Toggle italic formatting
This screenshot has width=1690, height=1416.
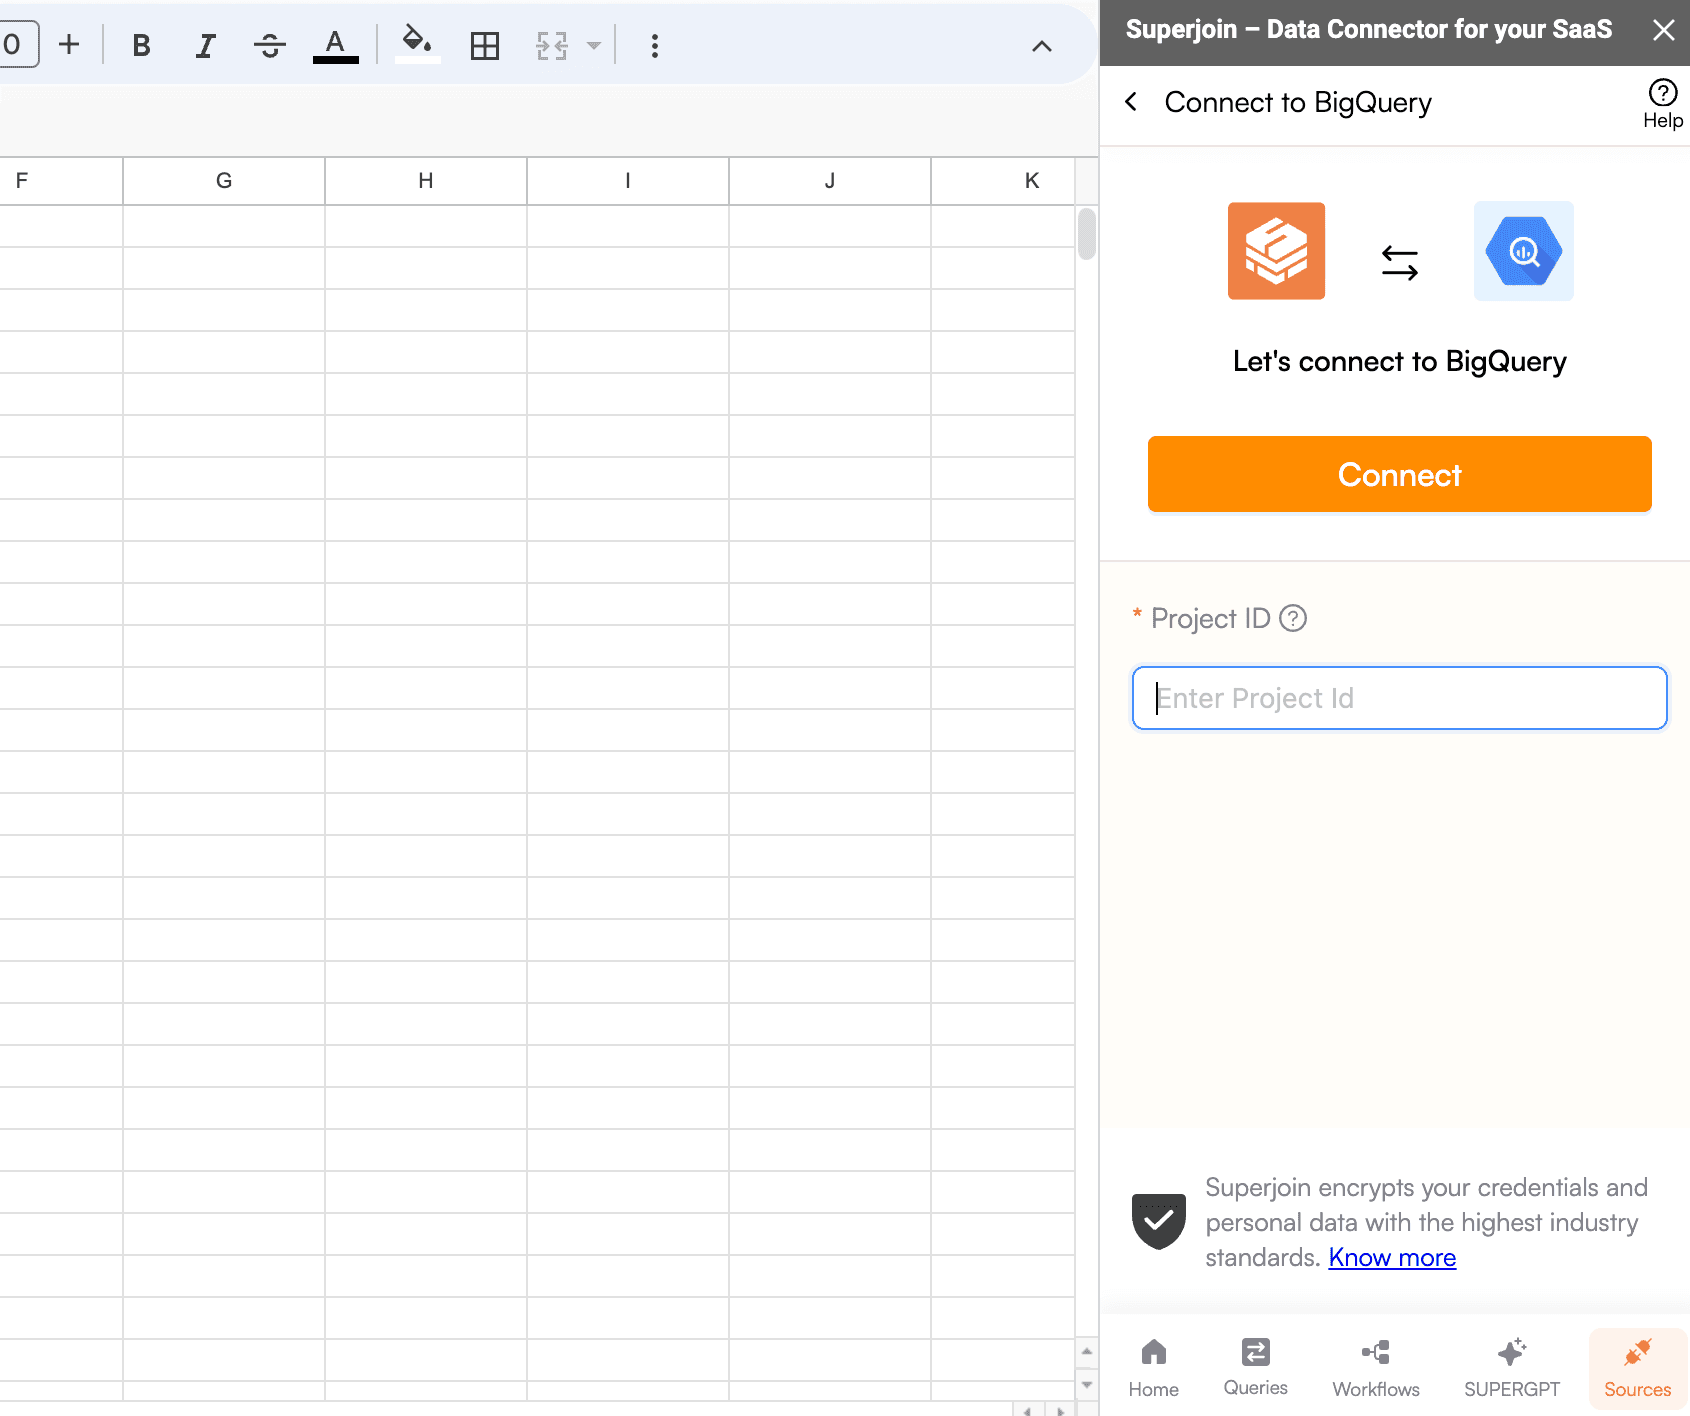(205, 45)
